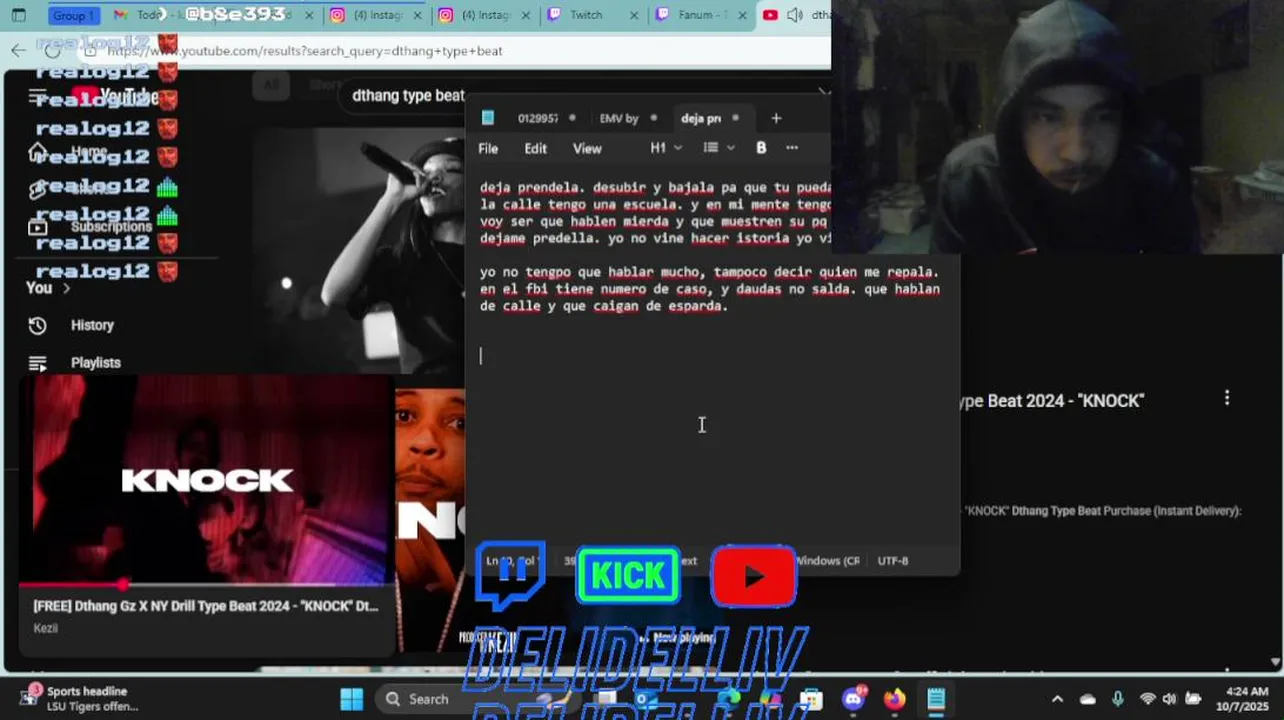Open the Windows Start menu
Viewport: 1284px width, 720px height.
click(x=352, y=699)
